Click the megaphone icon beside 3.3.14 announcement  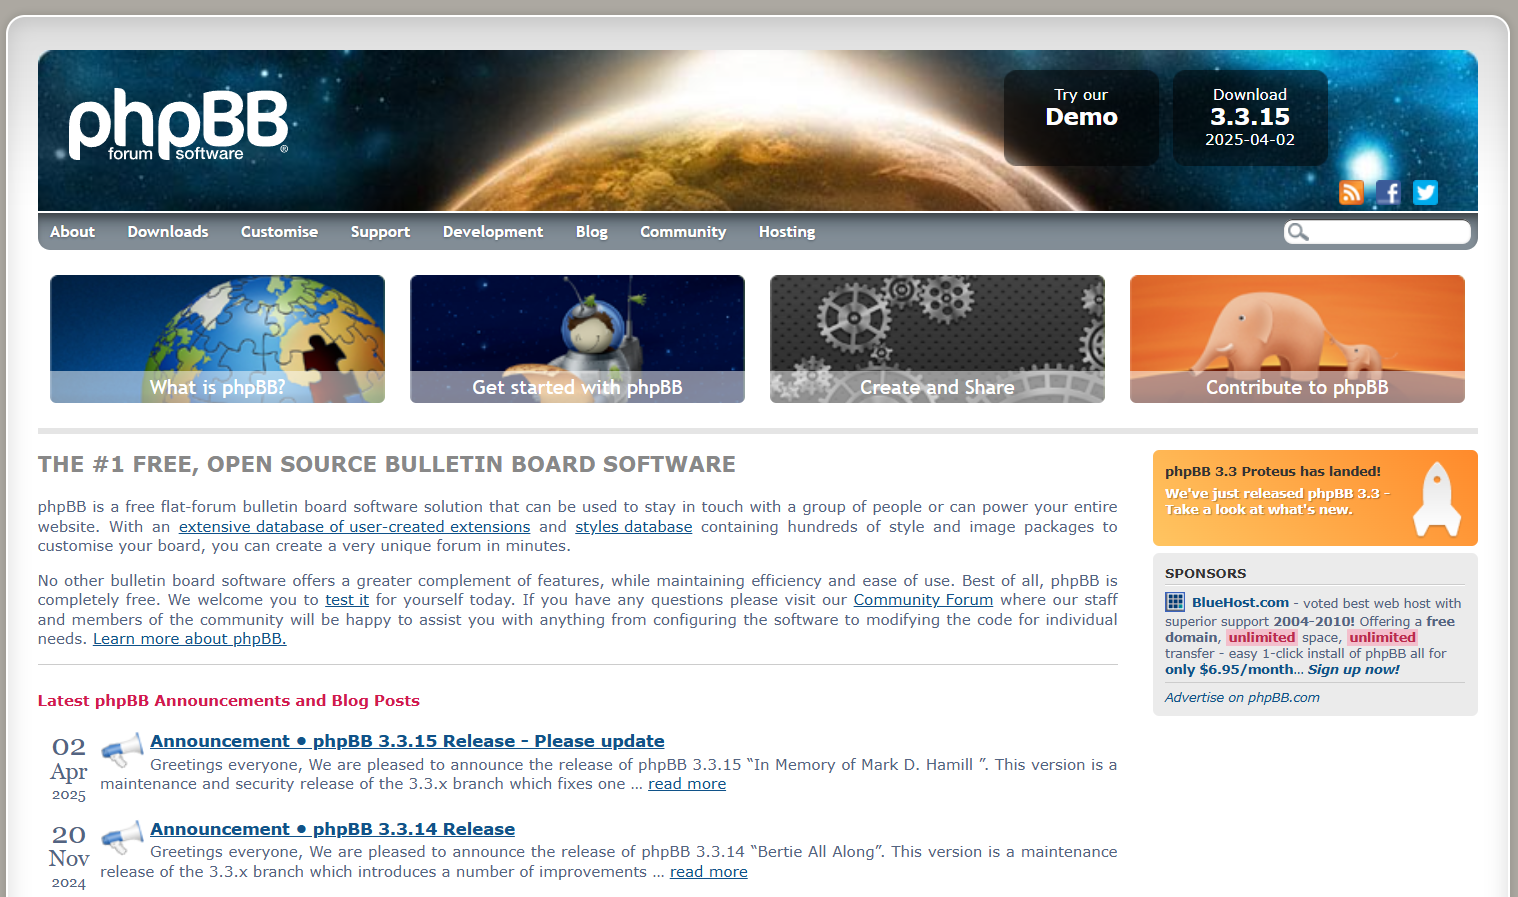click(x=123, y=836)
